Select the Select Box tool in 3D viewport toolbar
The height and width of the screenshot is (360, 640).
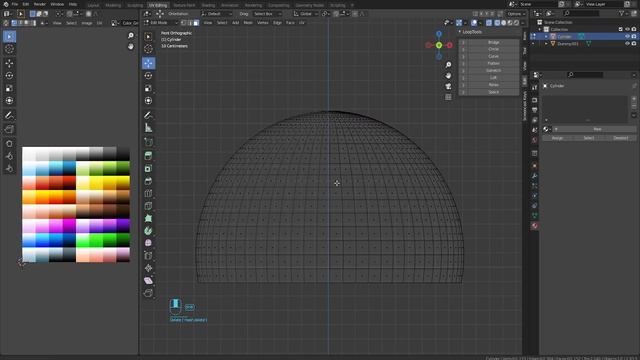[x=148, y=37]
